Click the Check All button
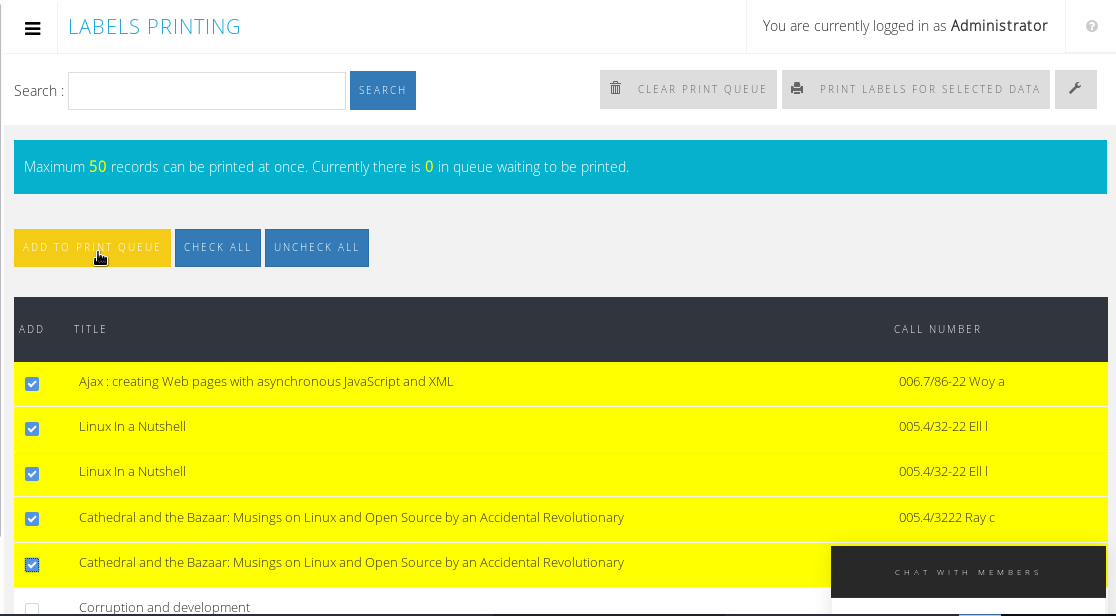Viewport: 1116px width, 616px height. [x=217, y=248]
